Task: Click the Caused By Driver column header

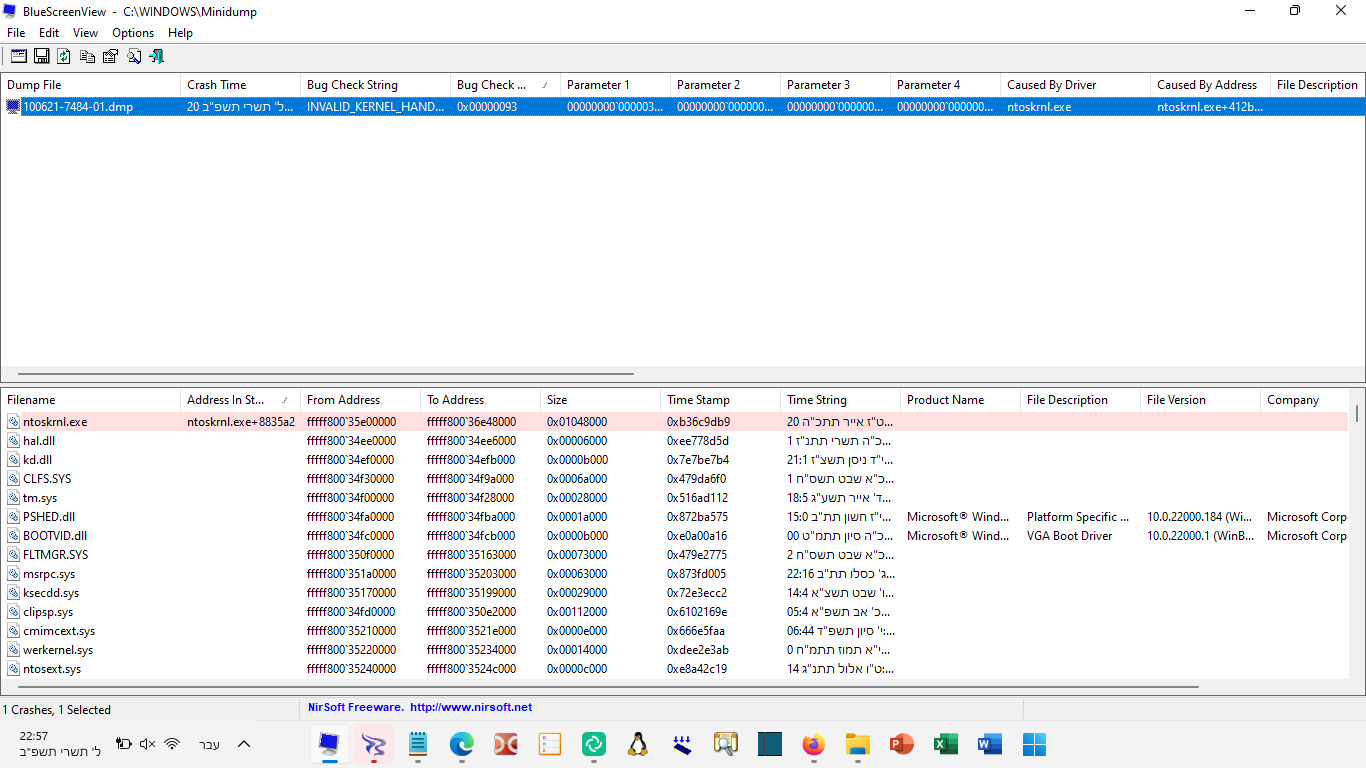Action: pos(1075,85)
